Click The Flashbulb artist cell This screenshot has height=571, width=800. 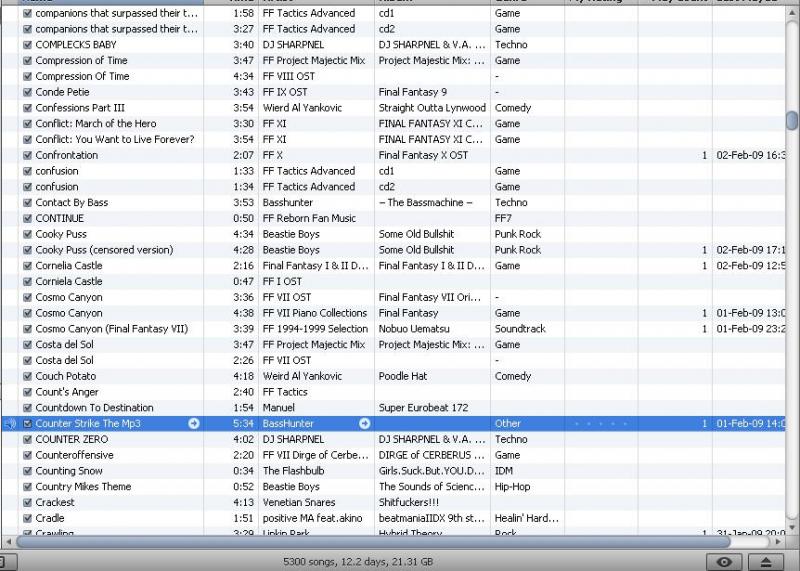[293, 471]
